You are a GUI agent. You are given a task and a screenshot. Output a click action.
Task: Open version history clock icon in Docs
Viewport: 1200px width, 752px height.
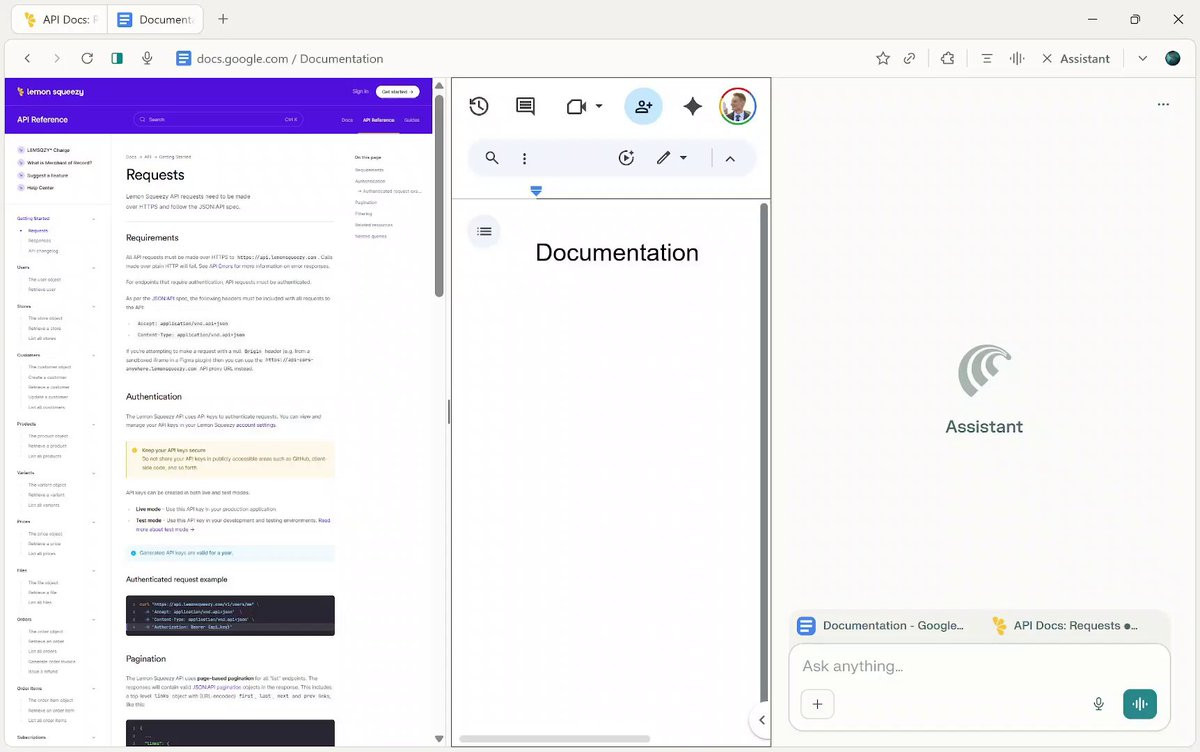click(479, 106)
